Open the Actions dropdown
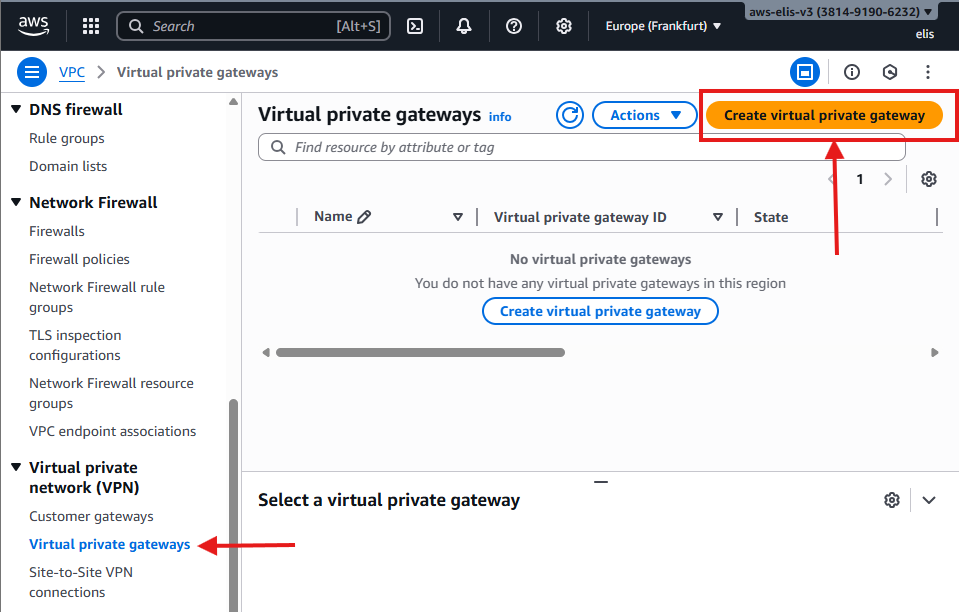Screen dimensions: 959x612 (644, 115)
